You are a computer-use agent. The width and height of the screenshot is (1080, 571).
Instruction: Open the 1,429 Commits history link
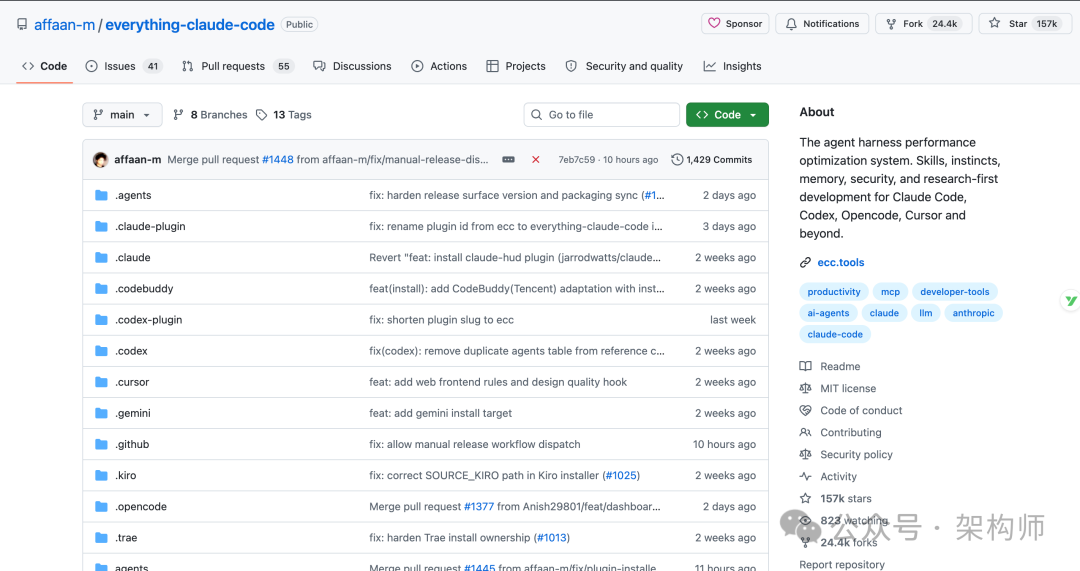(712, 160)
